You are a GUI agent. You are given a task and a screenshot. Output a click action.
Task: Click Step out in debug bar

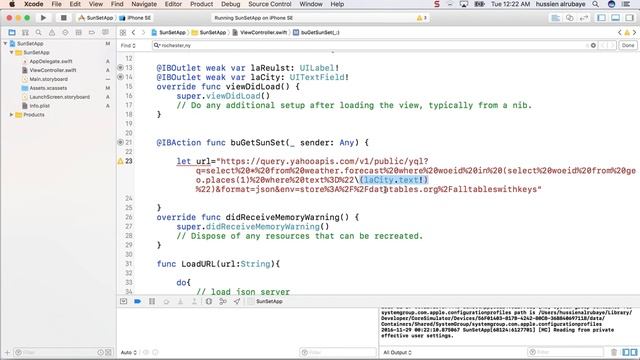pyautogui.click(x=194, y=301)
